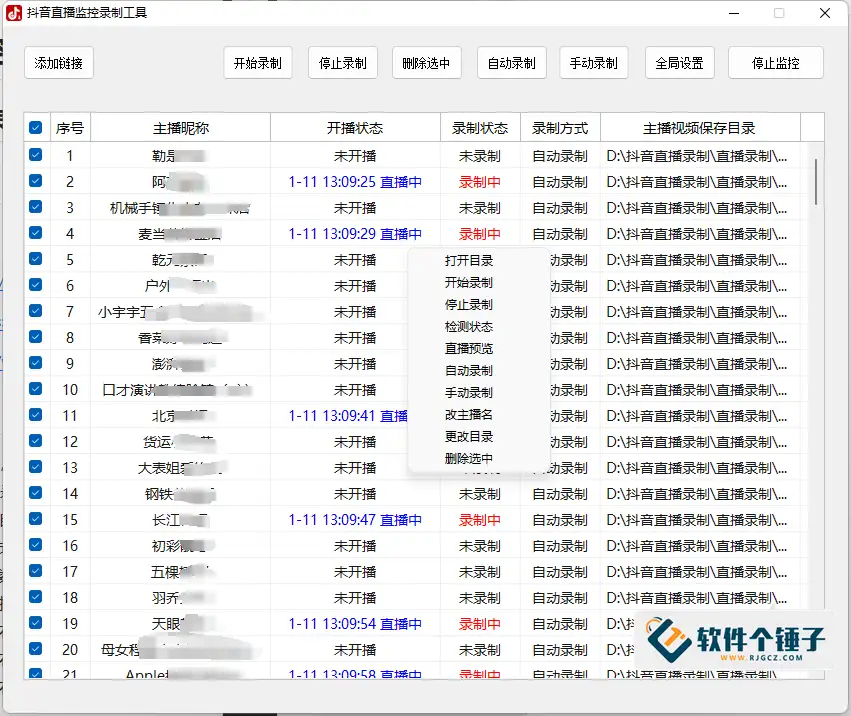Deselect the checkbox for row 15

(36, 519)
